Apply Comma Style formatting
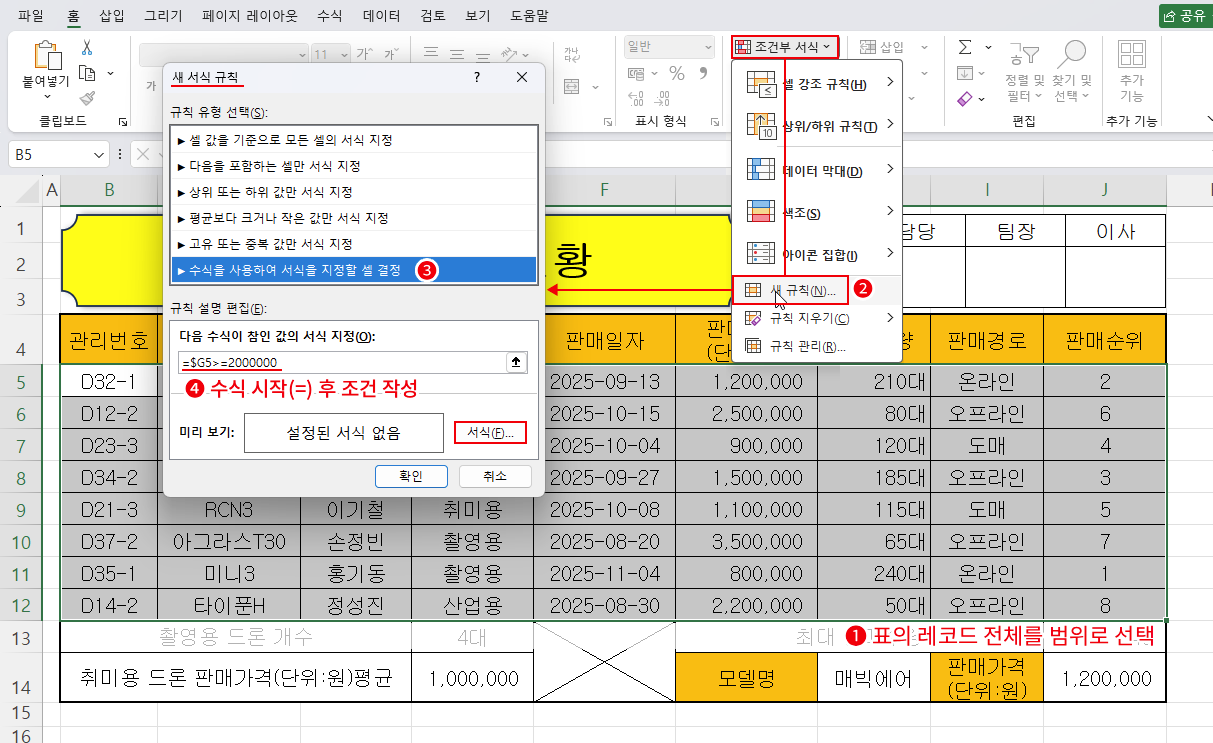 tap(704, 73)
